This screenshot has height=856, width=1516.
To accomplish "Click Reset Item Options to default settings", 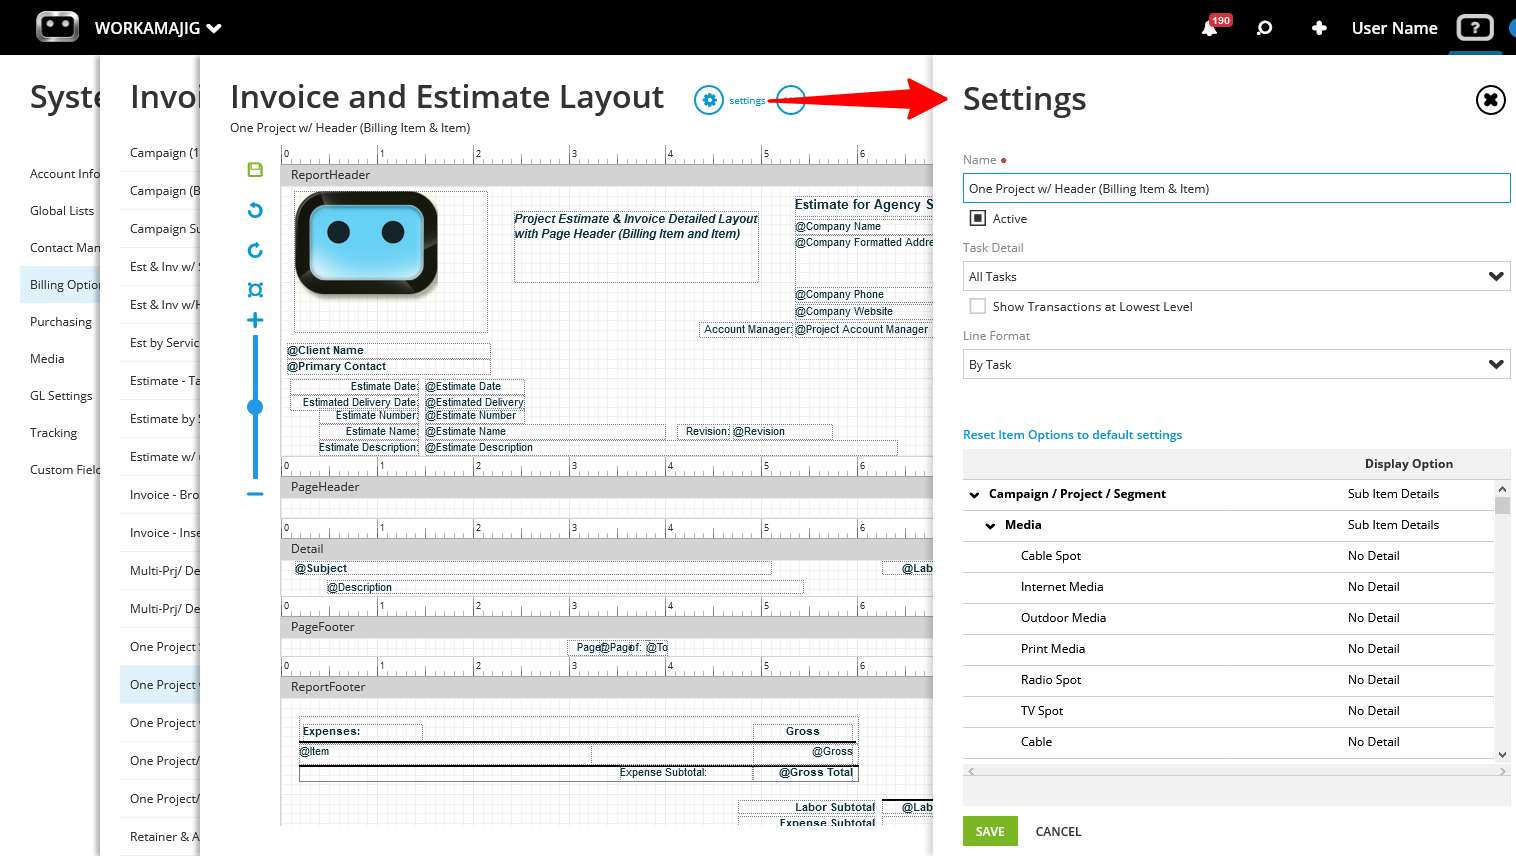I will (x=1072, y=435).
